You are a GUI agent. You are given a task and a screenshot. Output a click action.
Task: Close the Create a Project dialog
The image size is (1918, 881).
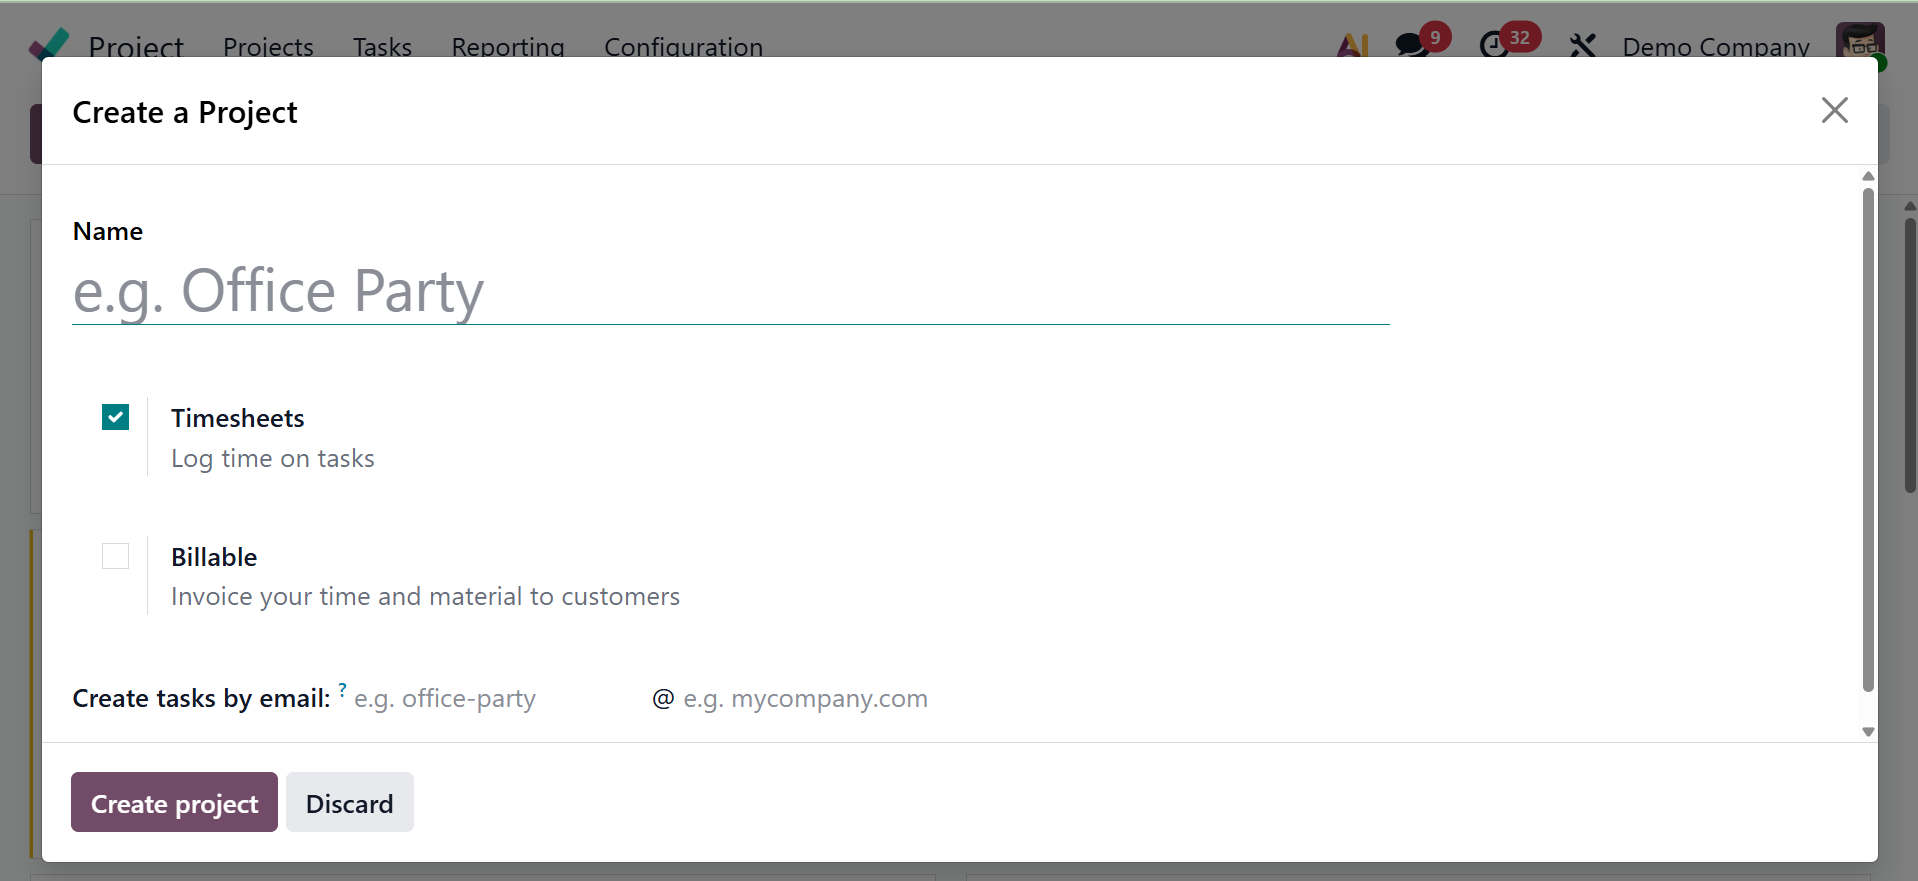(1834, 110)
